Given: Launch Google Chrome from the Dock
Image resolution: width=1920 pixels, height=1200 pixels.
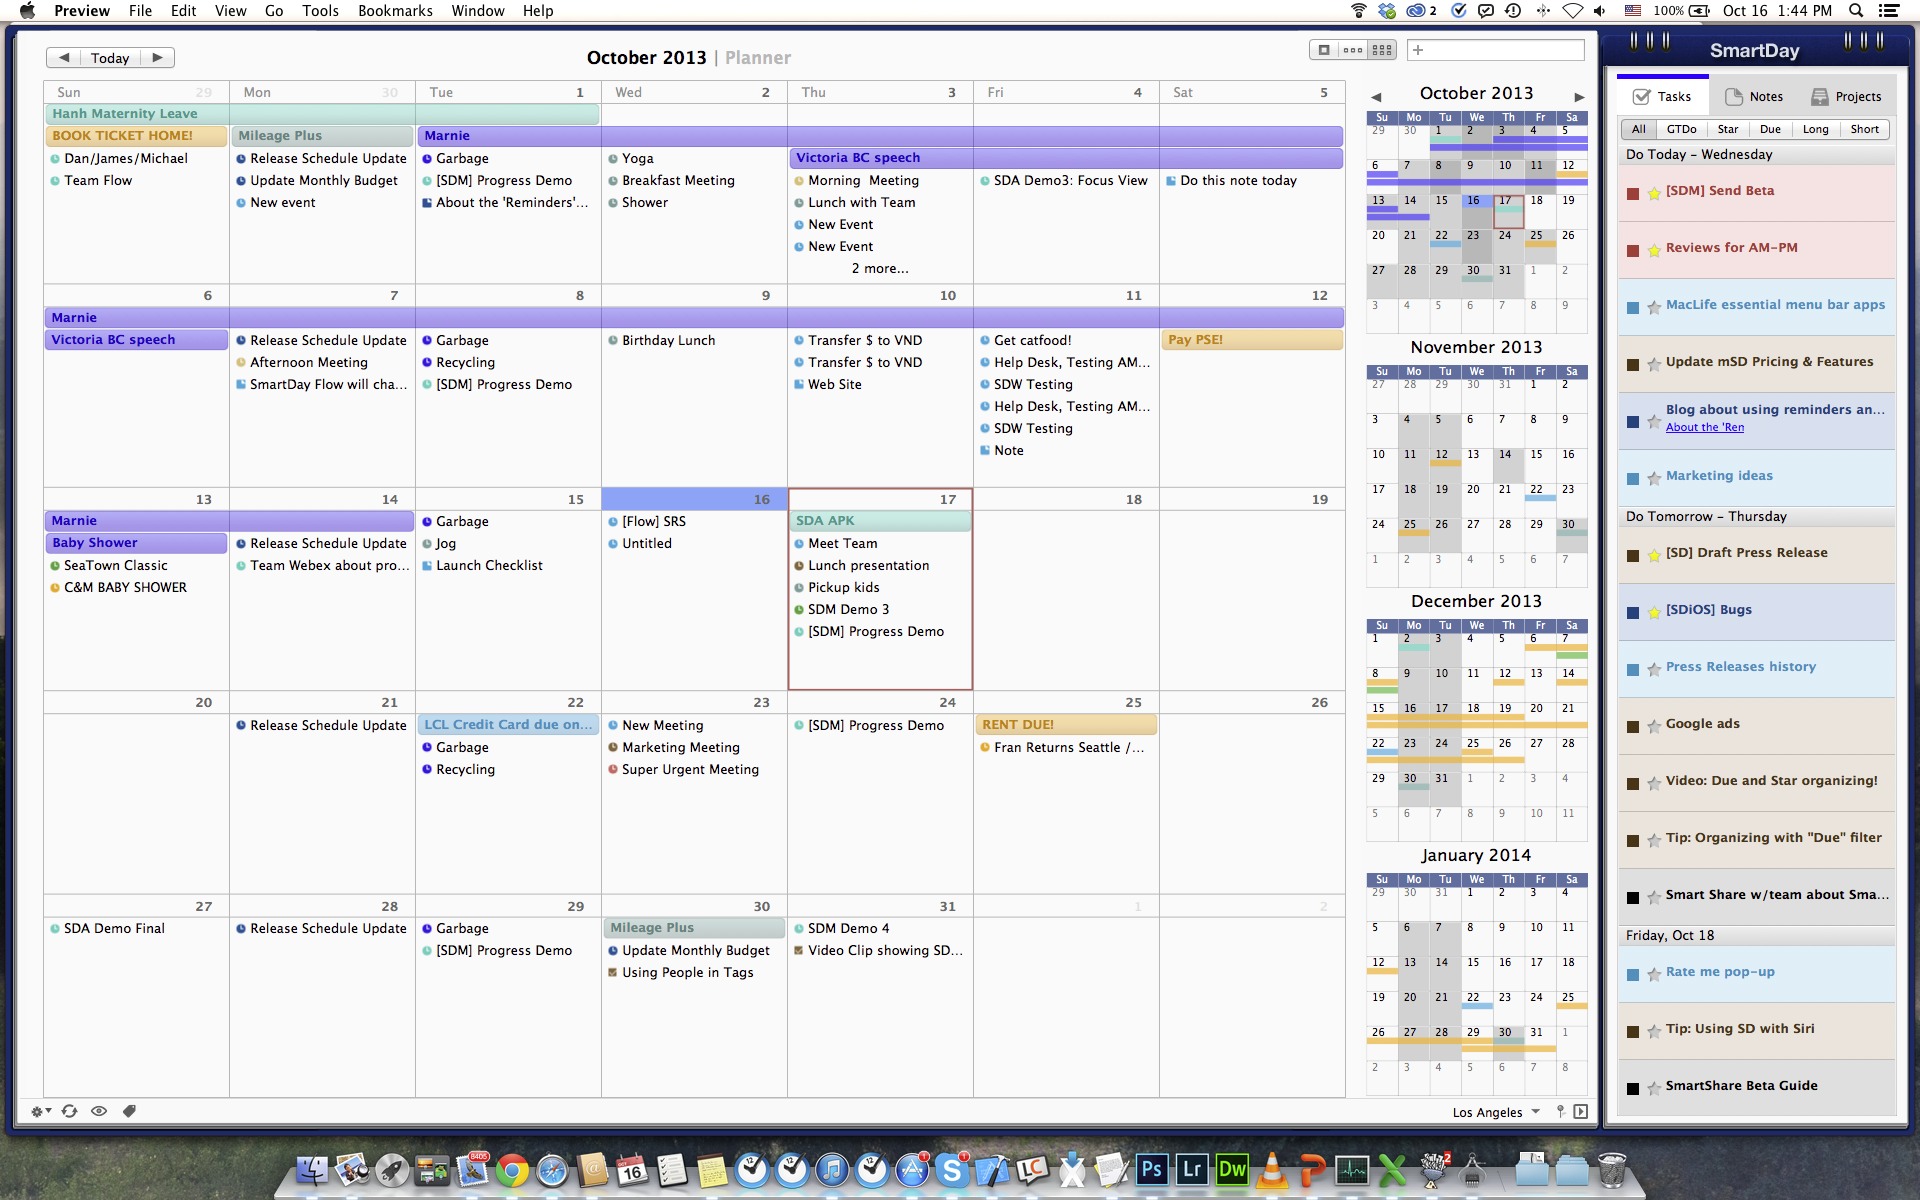Looking at the screenshot, I should tap(512, 1169).
